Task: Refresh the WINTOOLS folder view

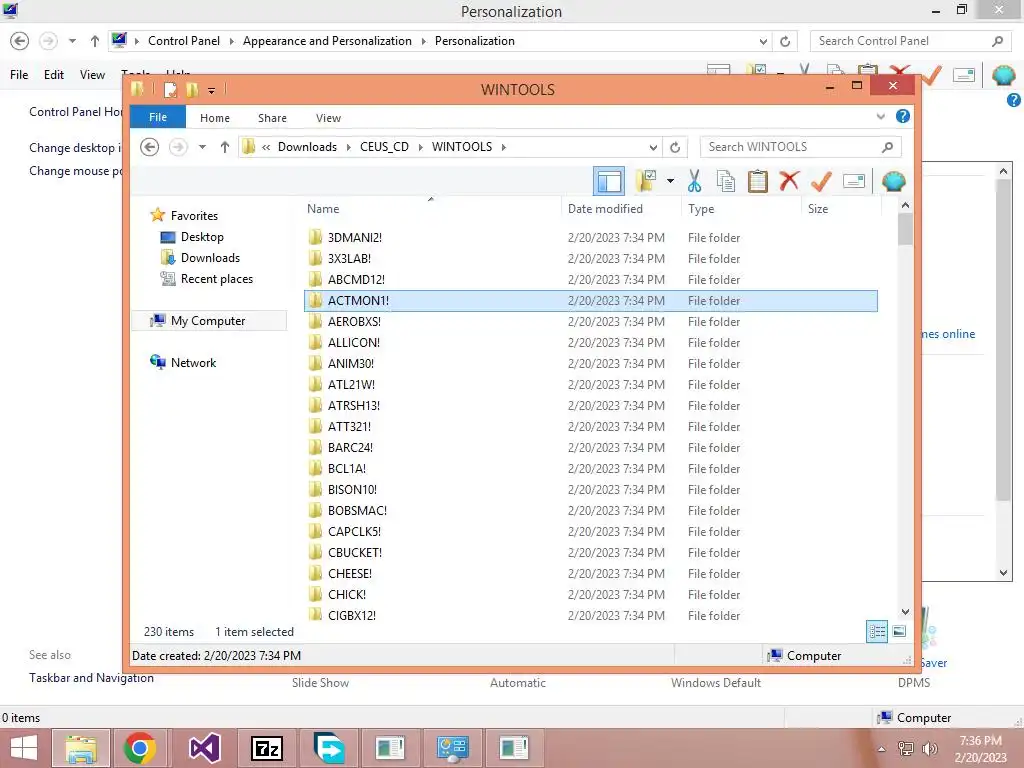Action: pos(675,147)
